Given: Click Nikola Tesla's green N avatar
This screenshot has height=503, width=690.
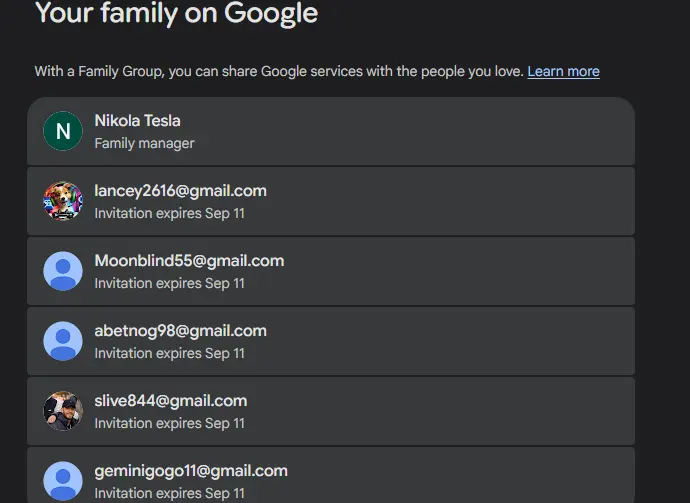Looking at the screenshot, I should (x=63, y=131).
